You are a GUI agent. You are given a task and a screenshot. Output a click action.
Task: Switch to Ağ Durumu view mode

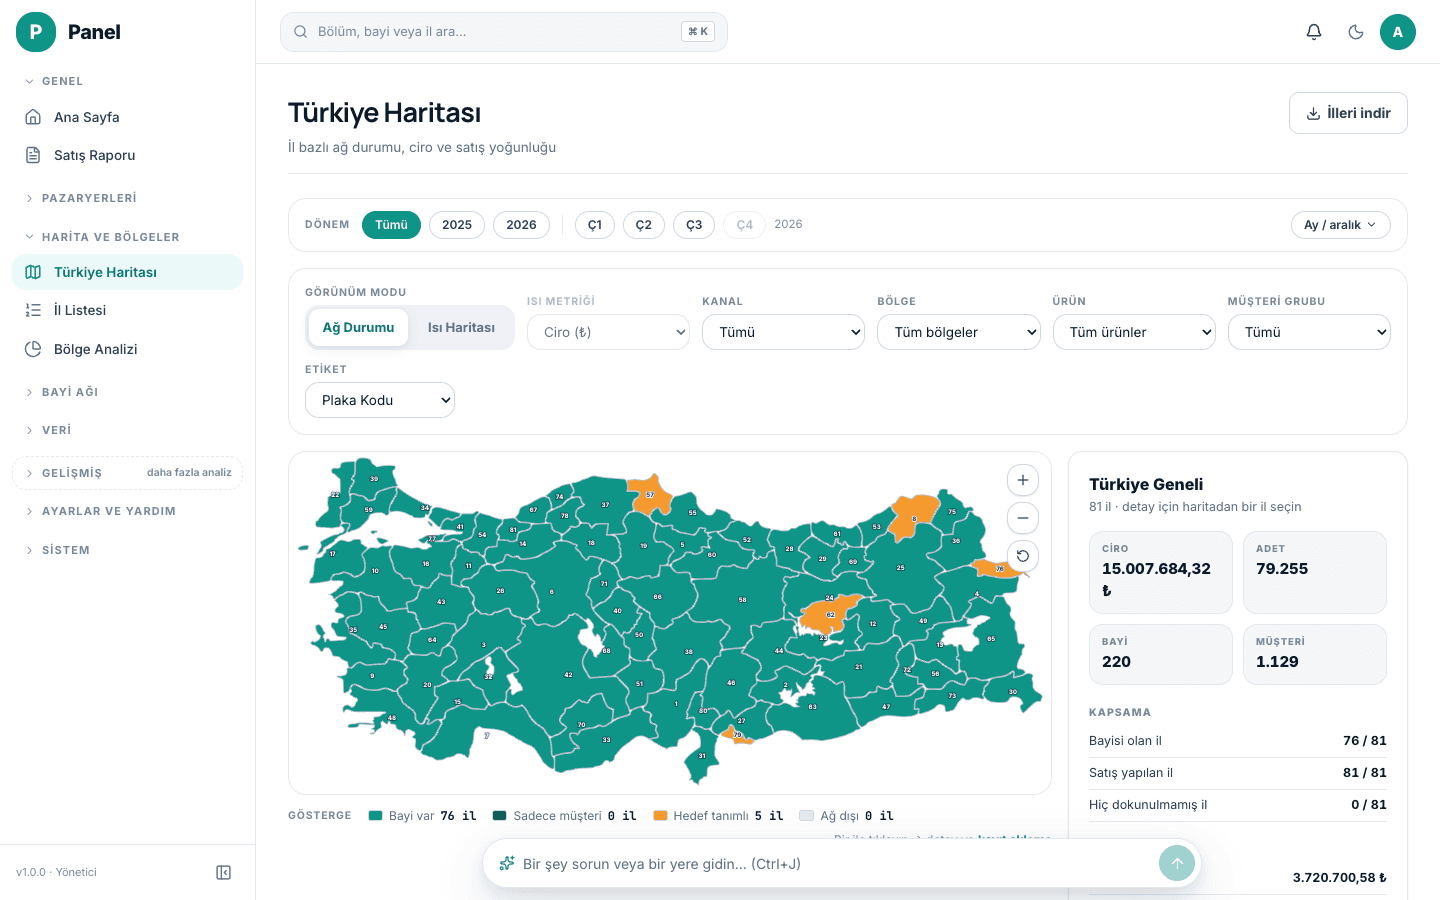coord(358,327)
